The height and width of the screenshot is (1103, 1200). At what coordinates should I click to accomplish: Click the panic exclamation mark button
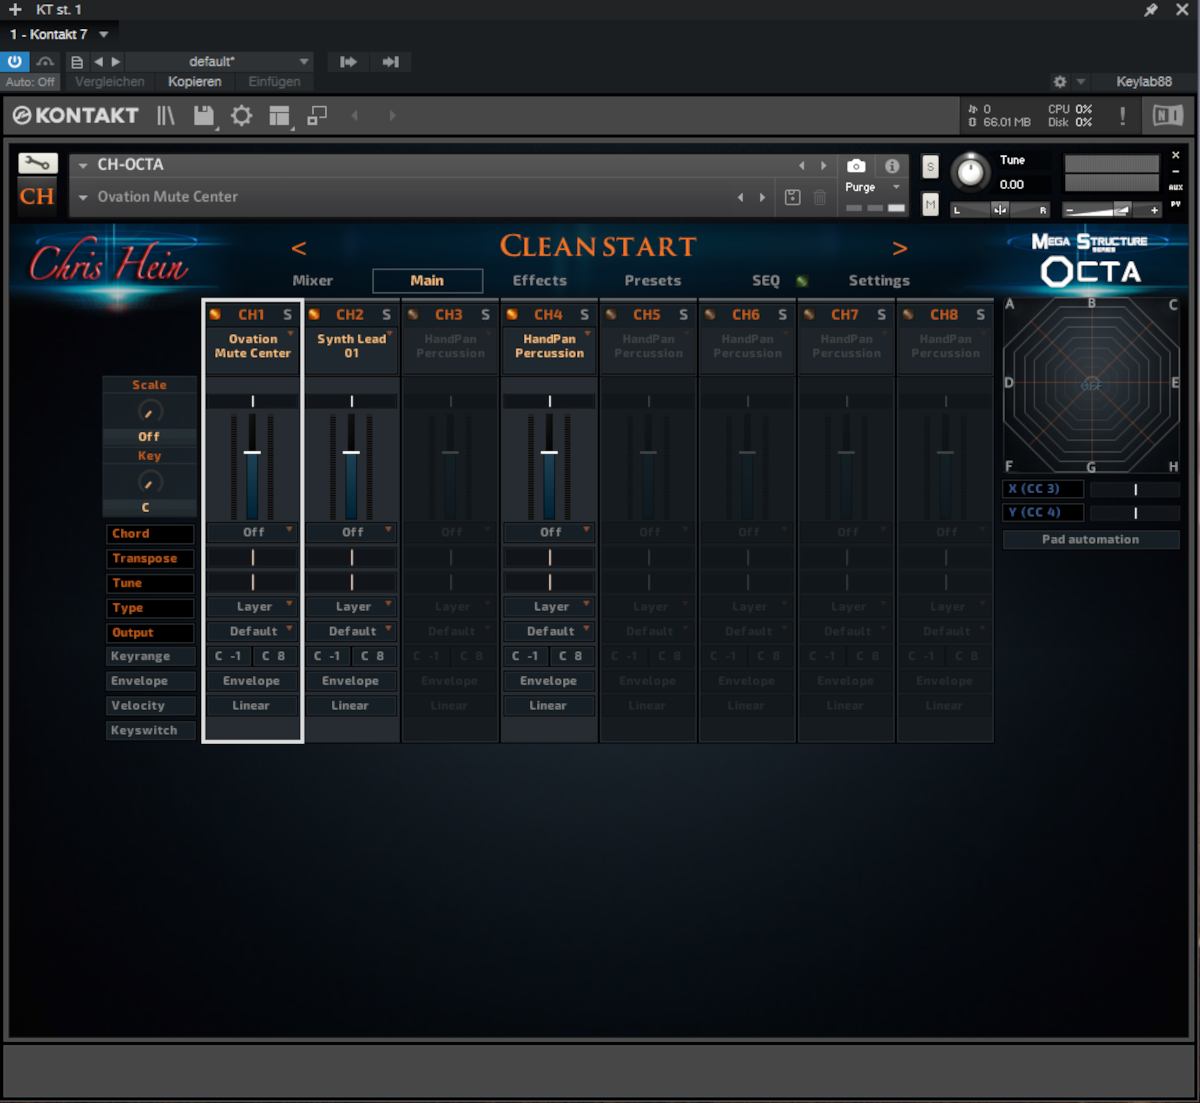click(1122, 116)
